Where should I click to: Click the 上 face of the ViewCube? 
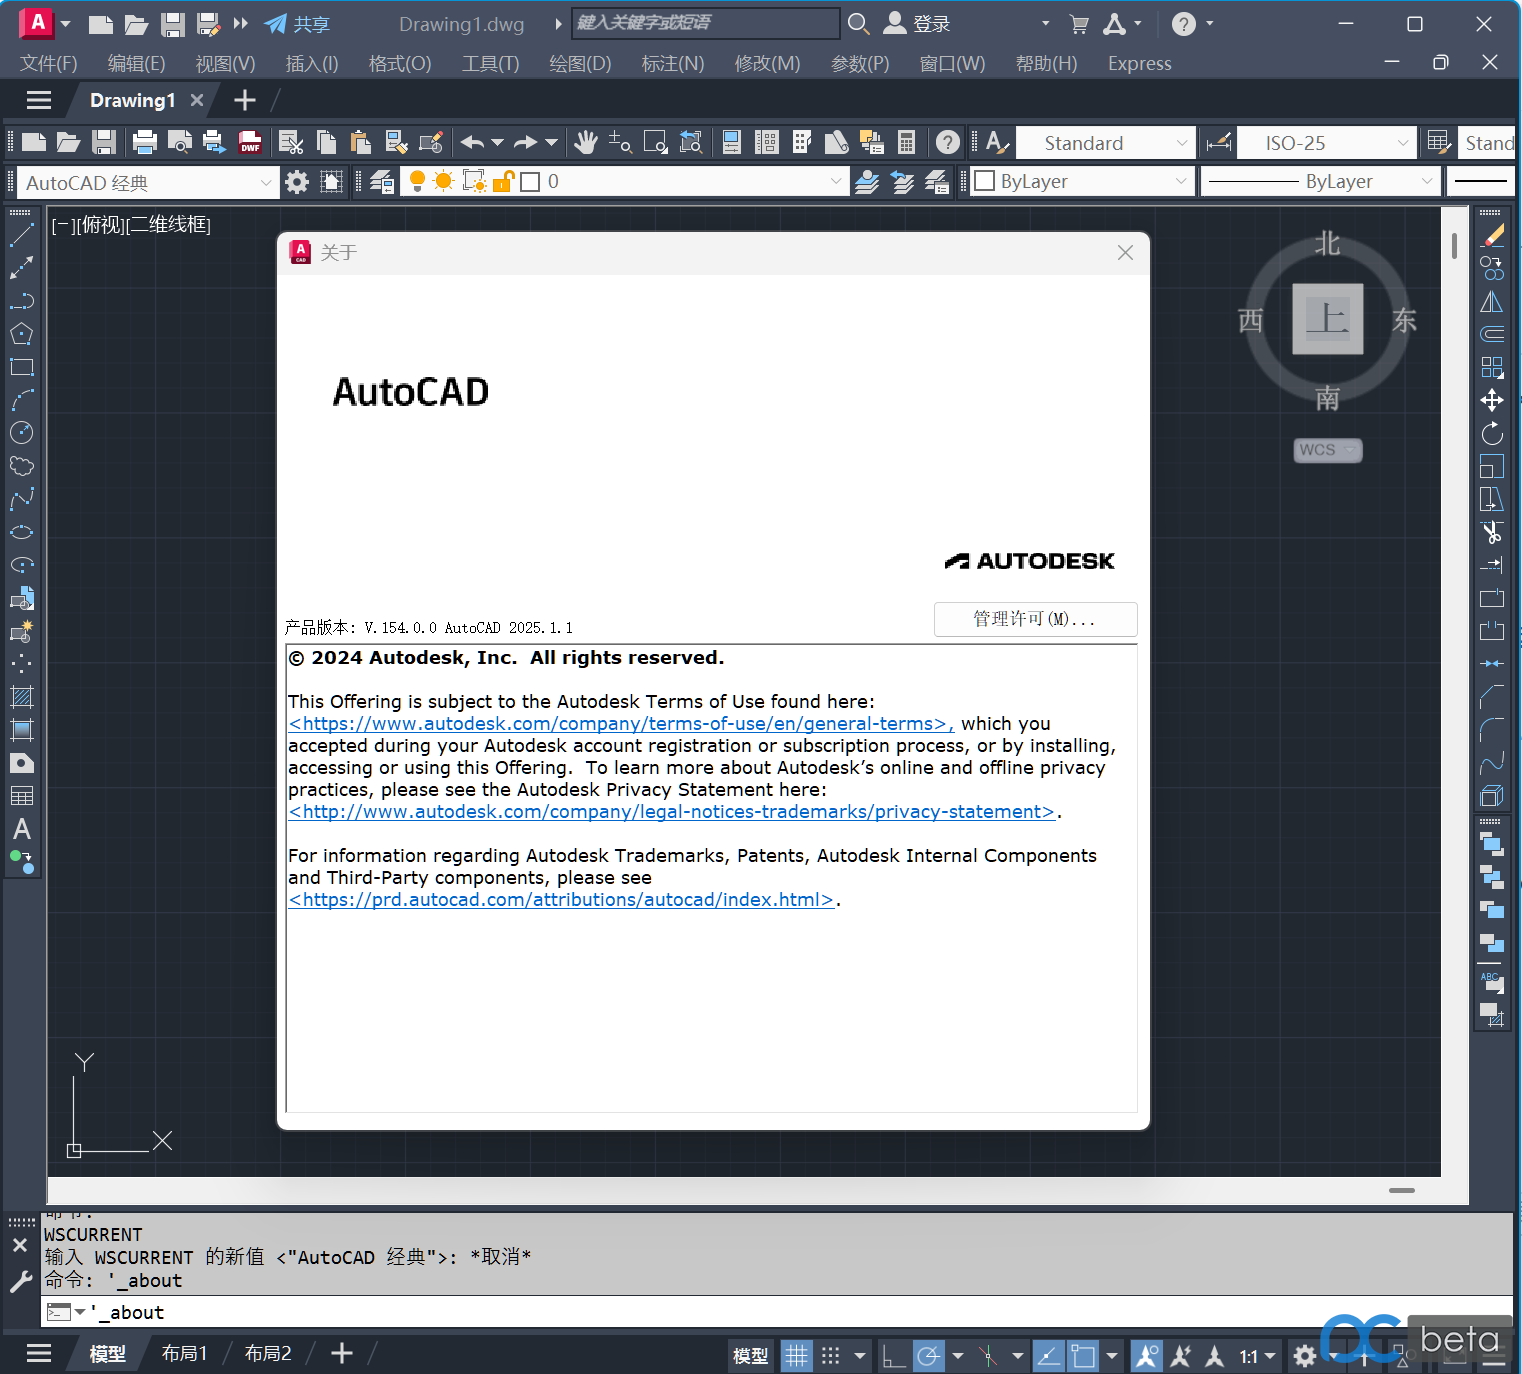(x=1327, y=318)
